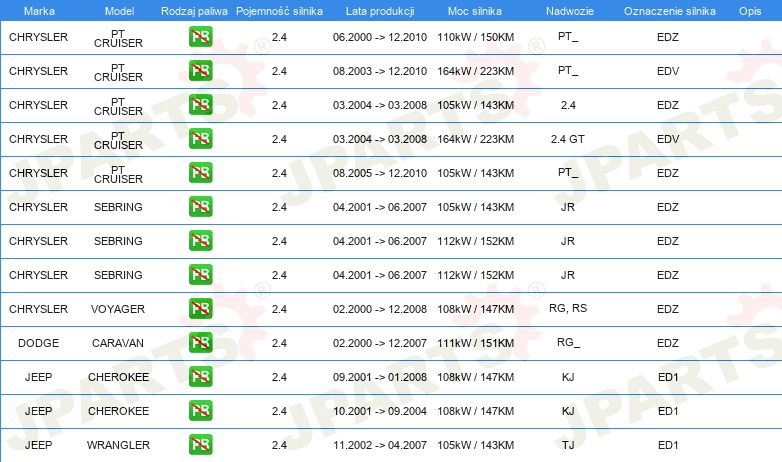Click the JR body code in the Sebring 105kW row

pos(568,207)
